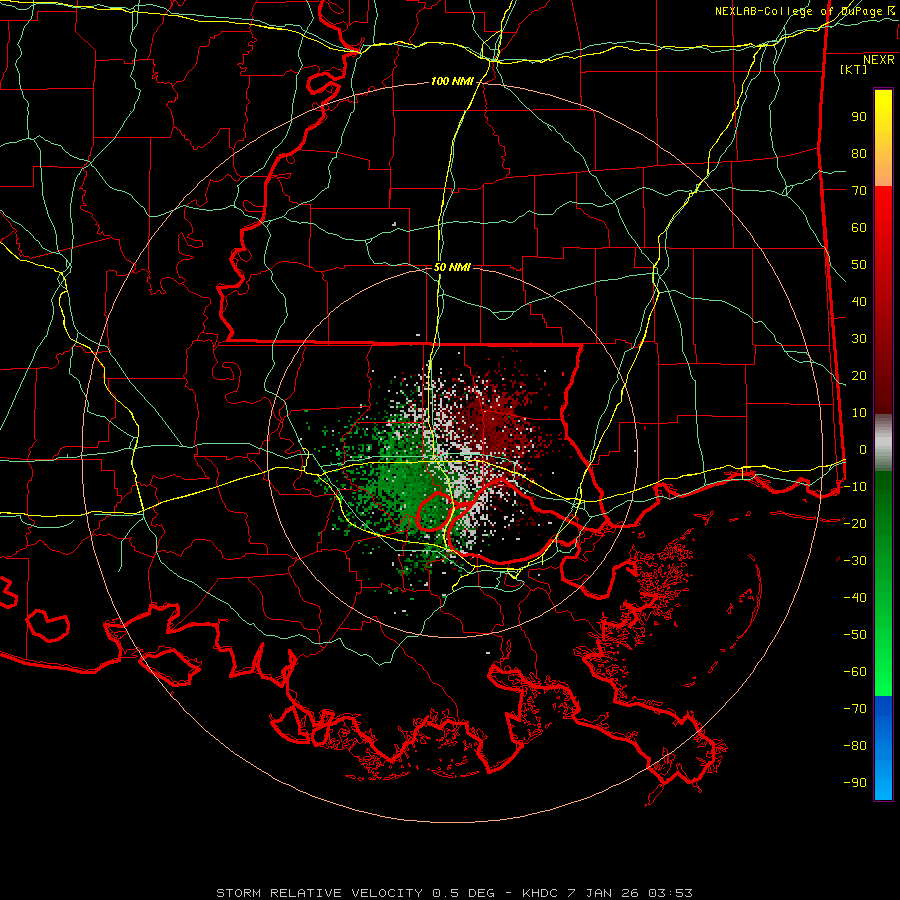
Task: Click the KHDC radar site identifier
Action: point(540,893)
